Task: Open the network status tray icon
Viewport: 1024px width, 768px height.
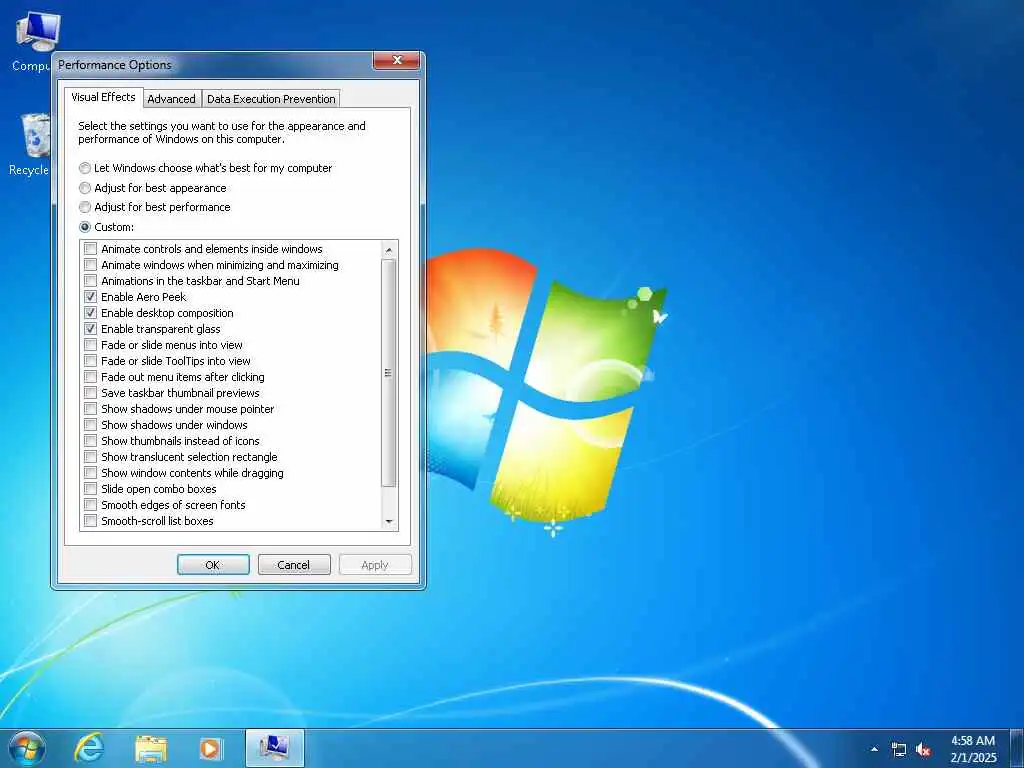Action: point(899,750)
